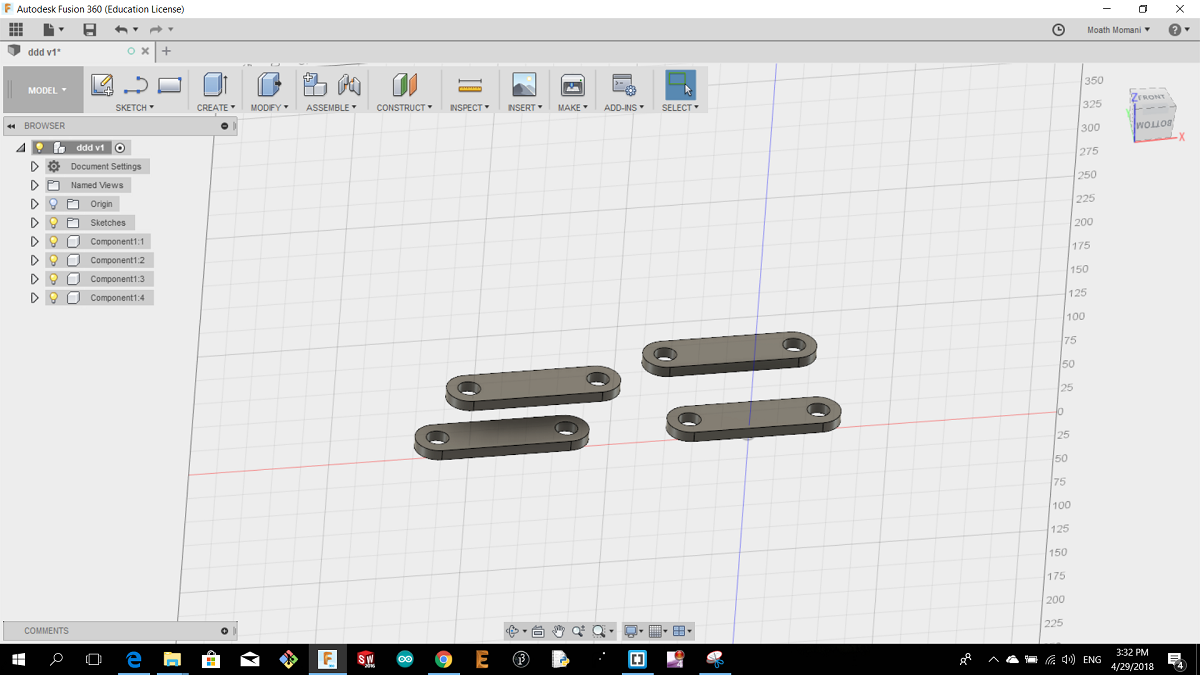Select the Rectangle sketch tool
The image size is (1200, 675).
[170, 85]
